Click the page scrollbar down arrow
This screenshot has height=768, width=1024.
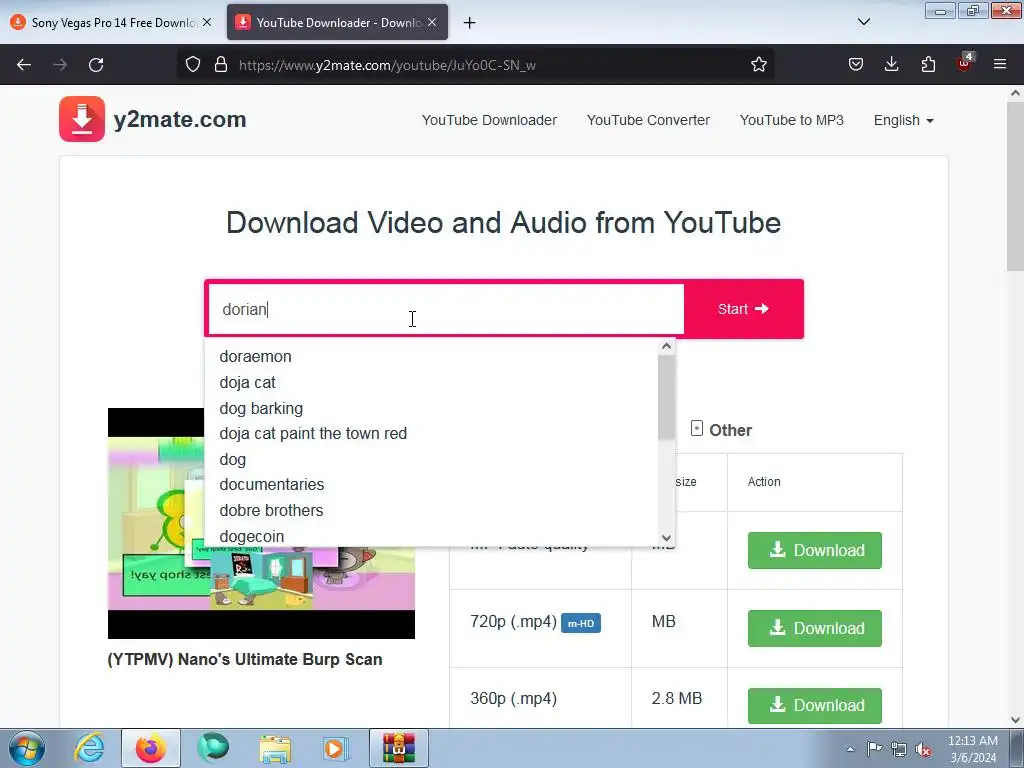(x=1015, y=720)
